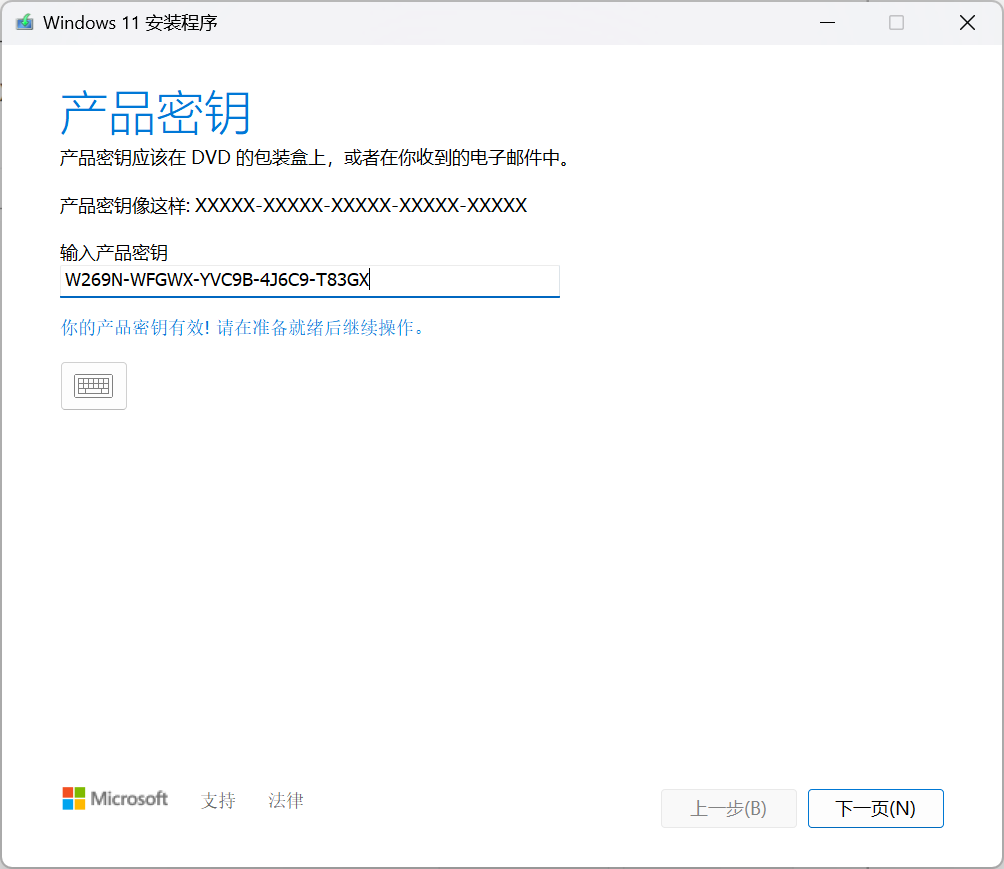This screenshot has height=869, width=1004.
Task: Open the on-screen keyboard button
Action: pyautogui.click(x=93, y=386)
